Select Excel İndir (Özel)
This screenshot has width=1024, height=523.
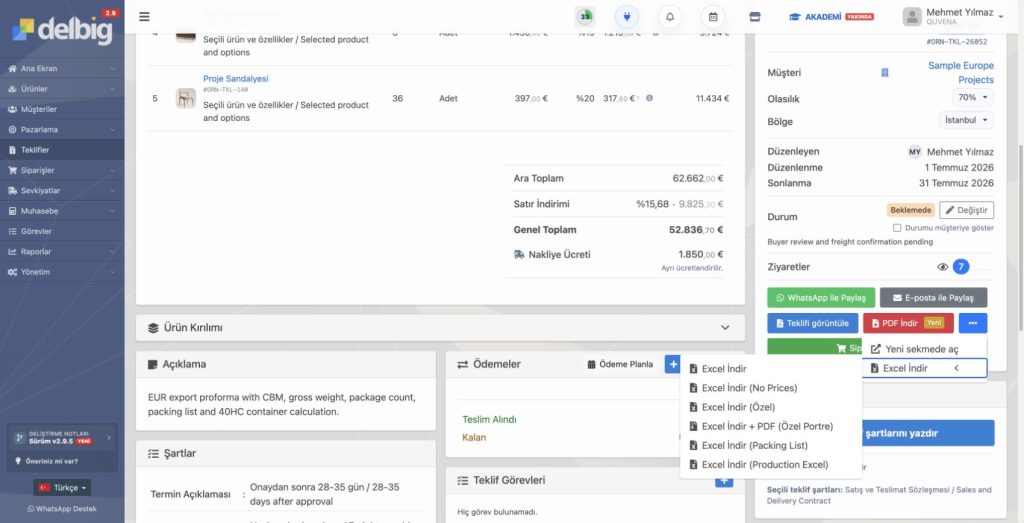point(771,407)
